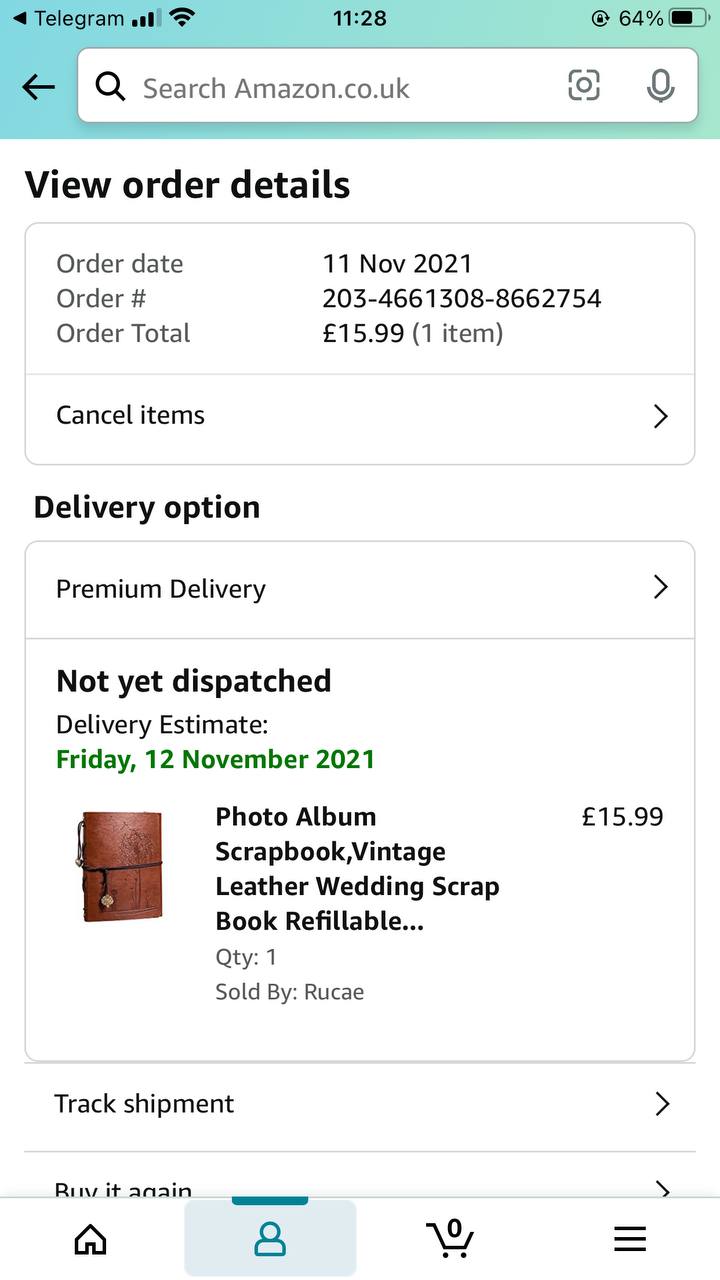Open the shopping basket icon
The image size is (720, 1280).
450,1238
